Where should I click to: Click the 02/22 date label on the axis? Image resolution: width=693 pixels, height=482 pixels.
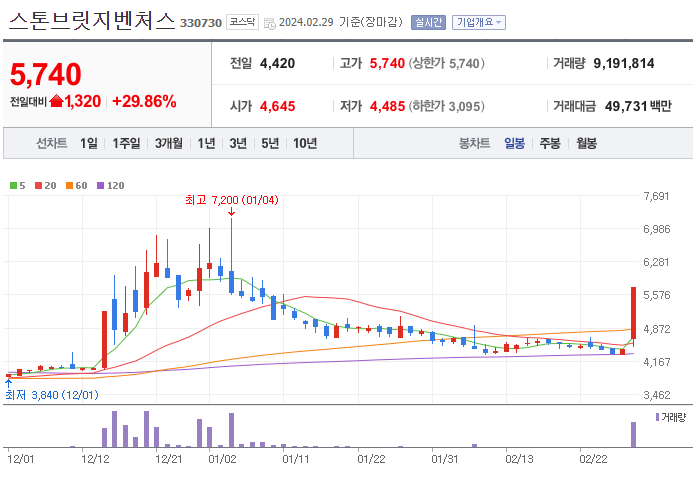pos(593,459)
